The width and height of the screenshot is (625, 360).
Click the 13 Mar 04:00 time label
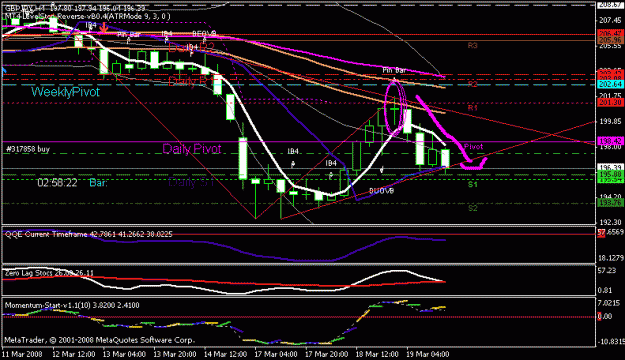point(124,354)
